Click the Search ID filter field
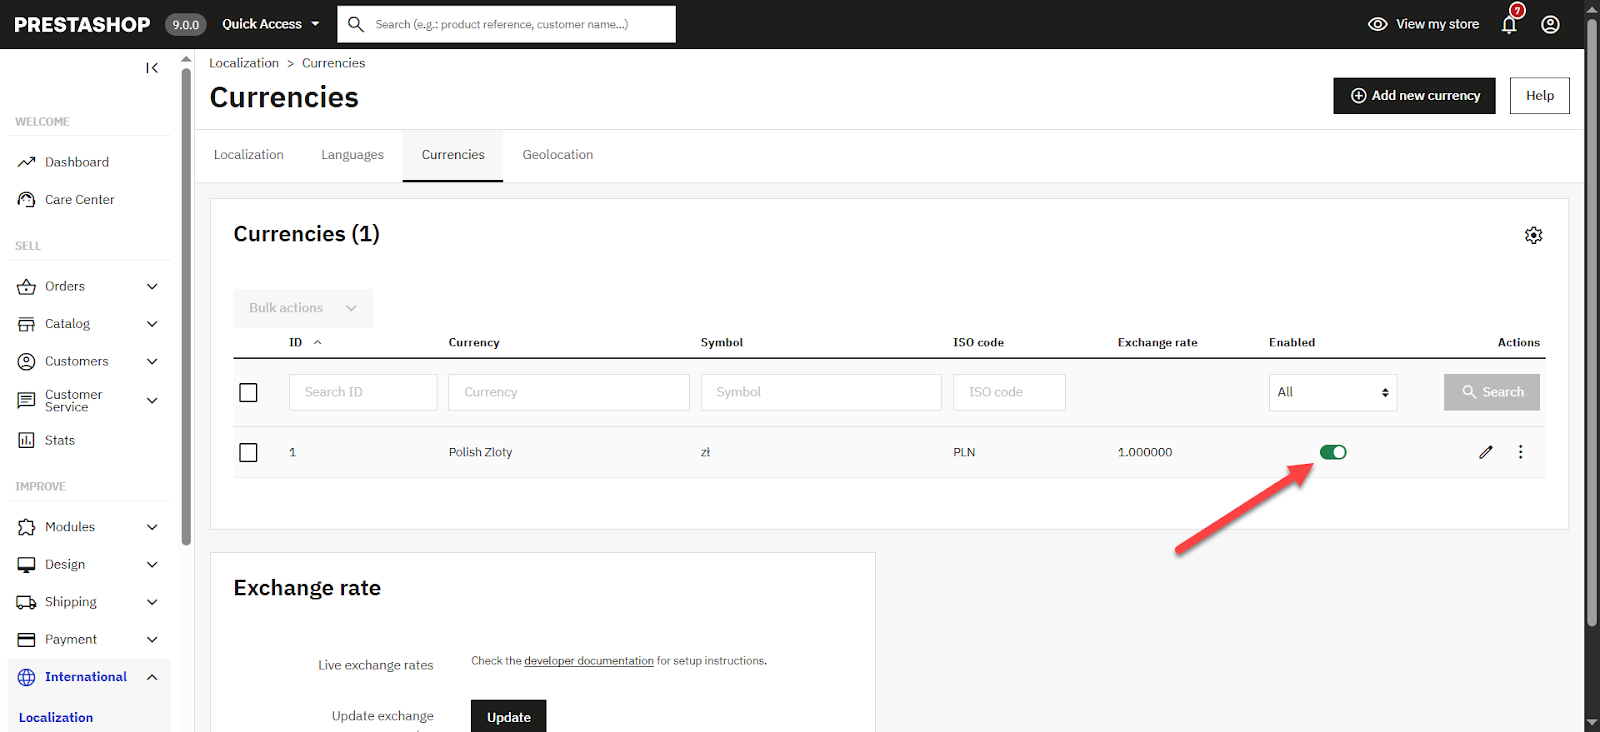This screenshot has width=1600, height=732. tap(363, 392)
